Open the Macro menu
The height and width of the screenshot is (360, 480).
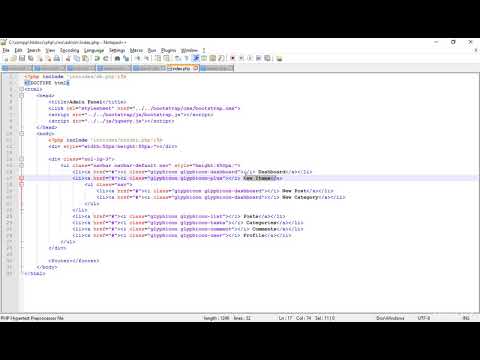click(x=136, y=50)
